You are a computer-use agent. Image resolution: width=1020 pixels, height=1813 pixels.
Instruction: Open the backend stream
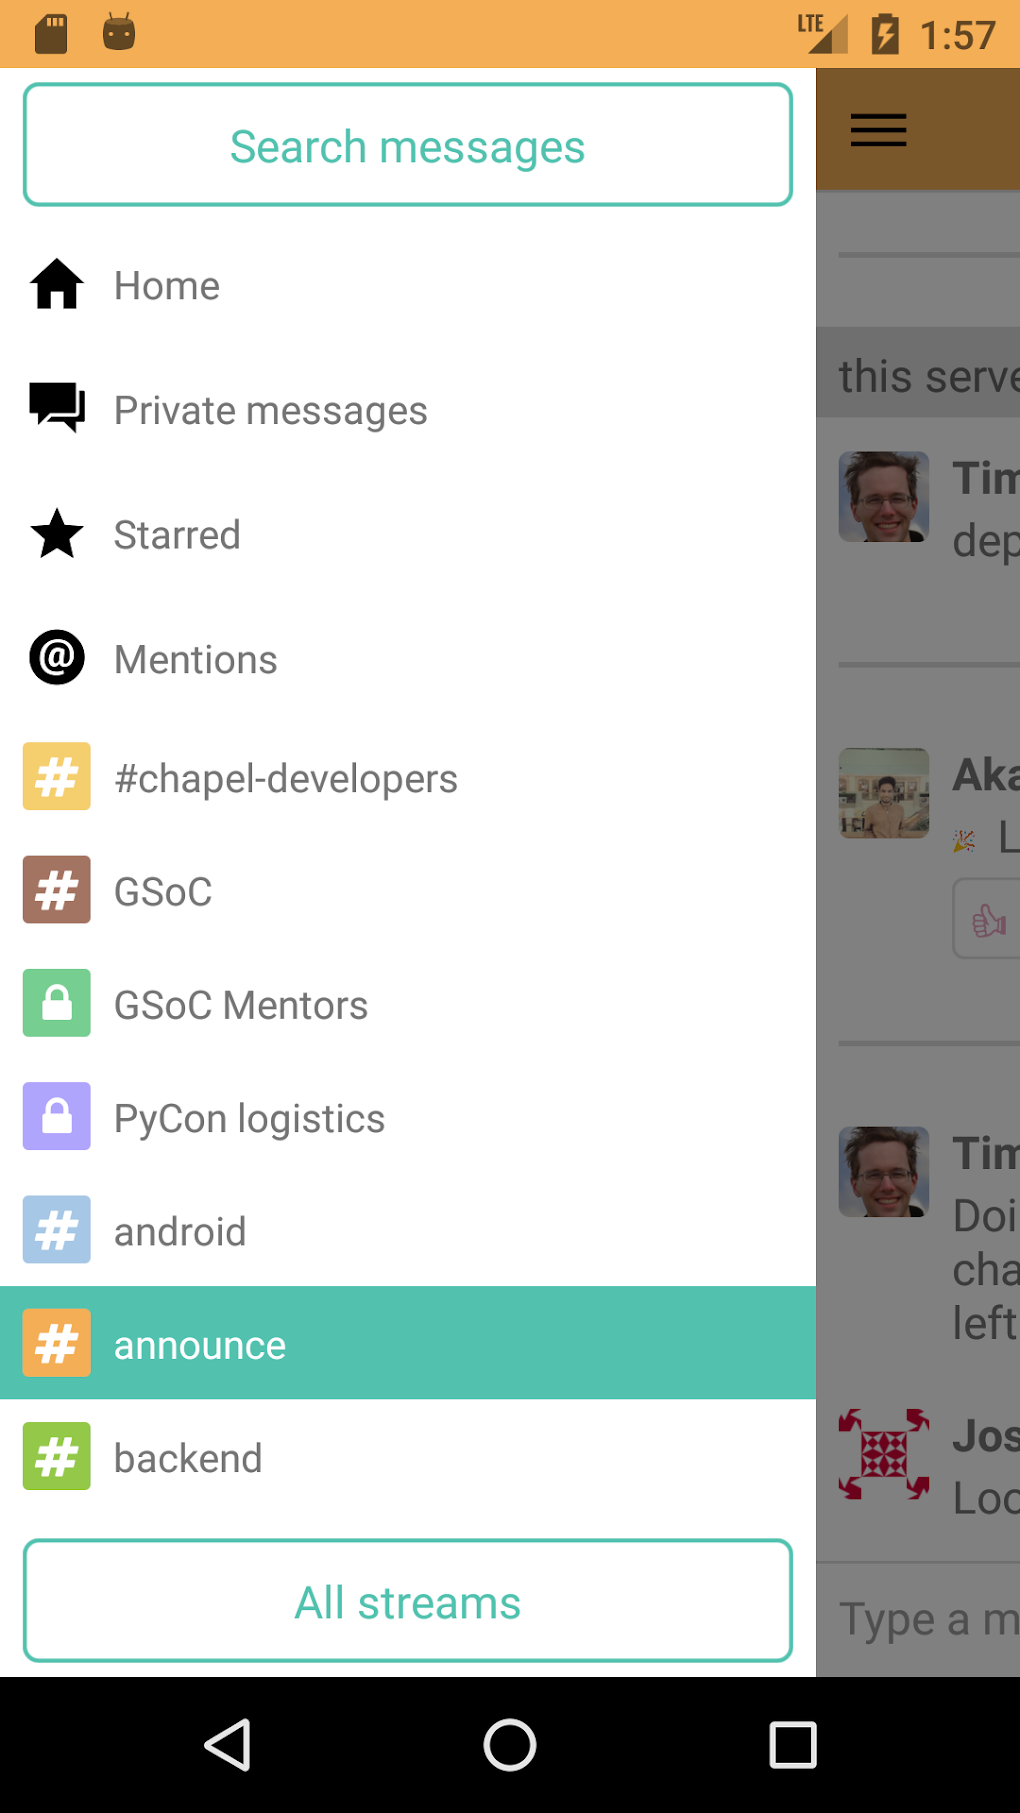pyautogui.click(x=188, y=1458)
